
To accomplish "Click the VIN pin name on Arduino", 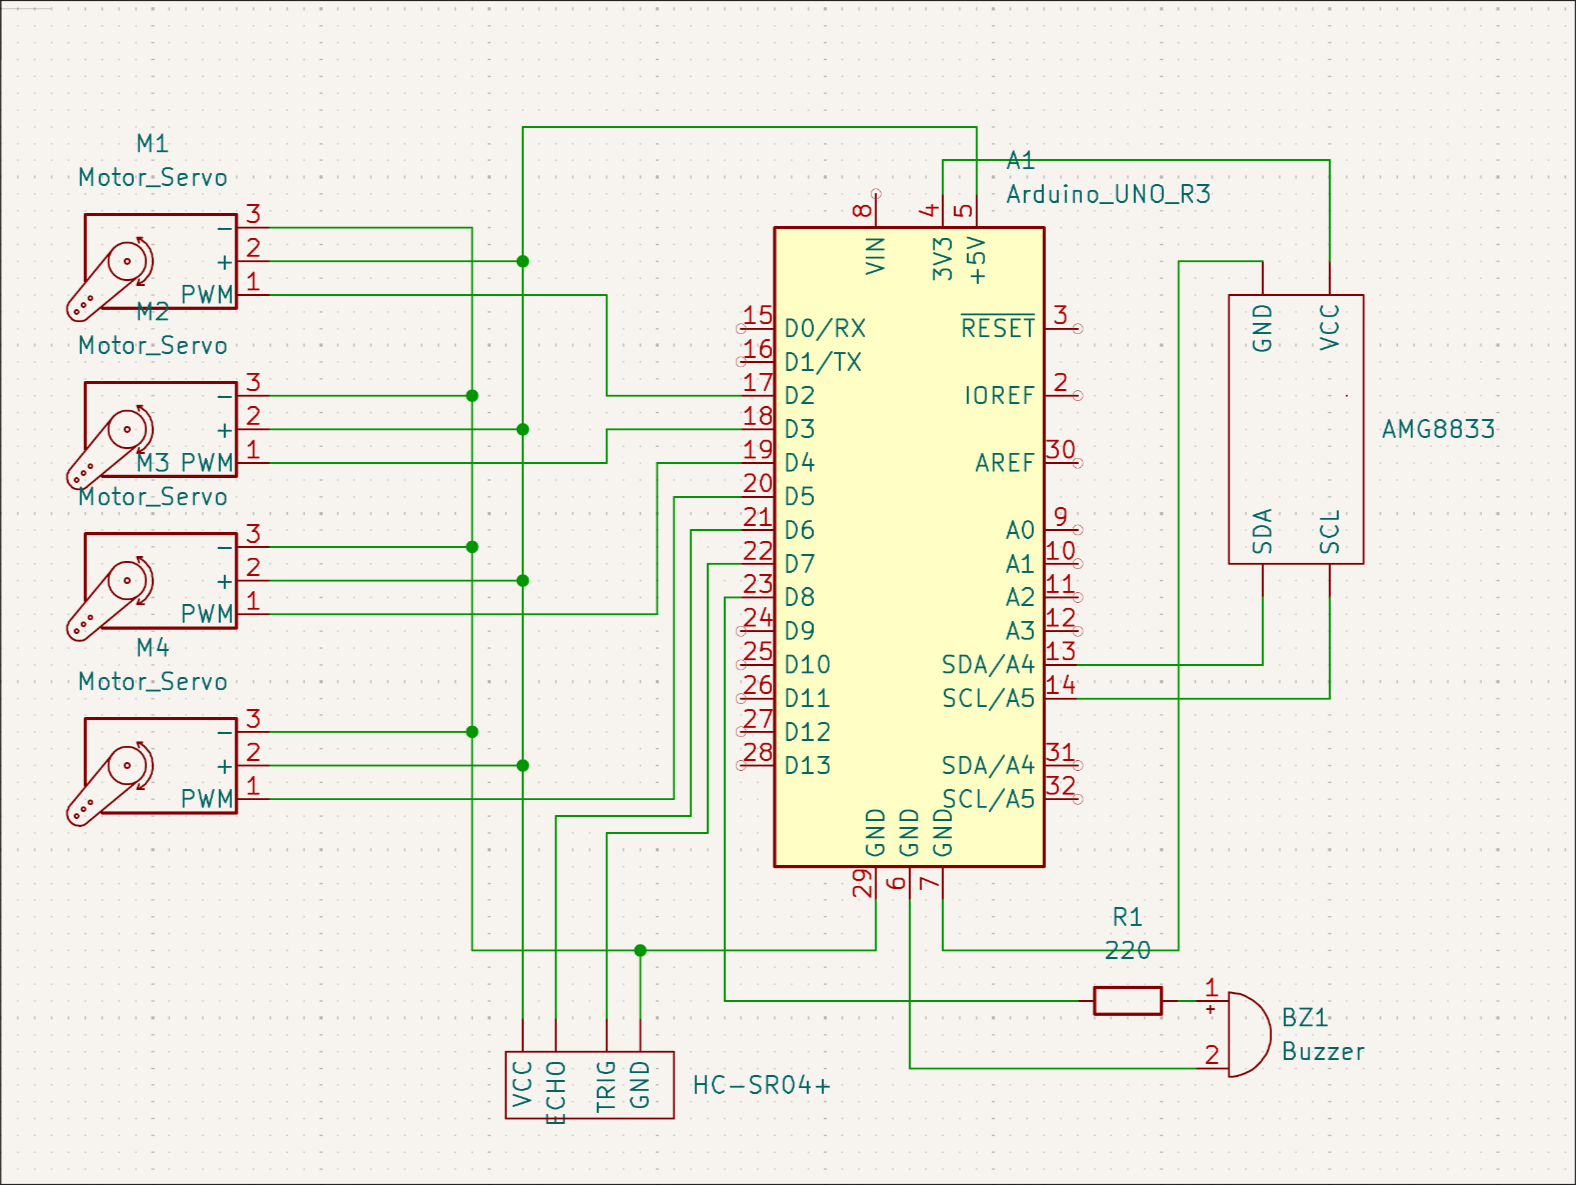I will (x=876, y=256).
